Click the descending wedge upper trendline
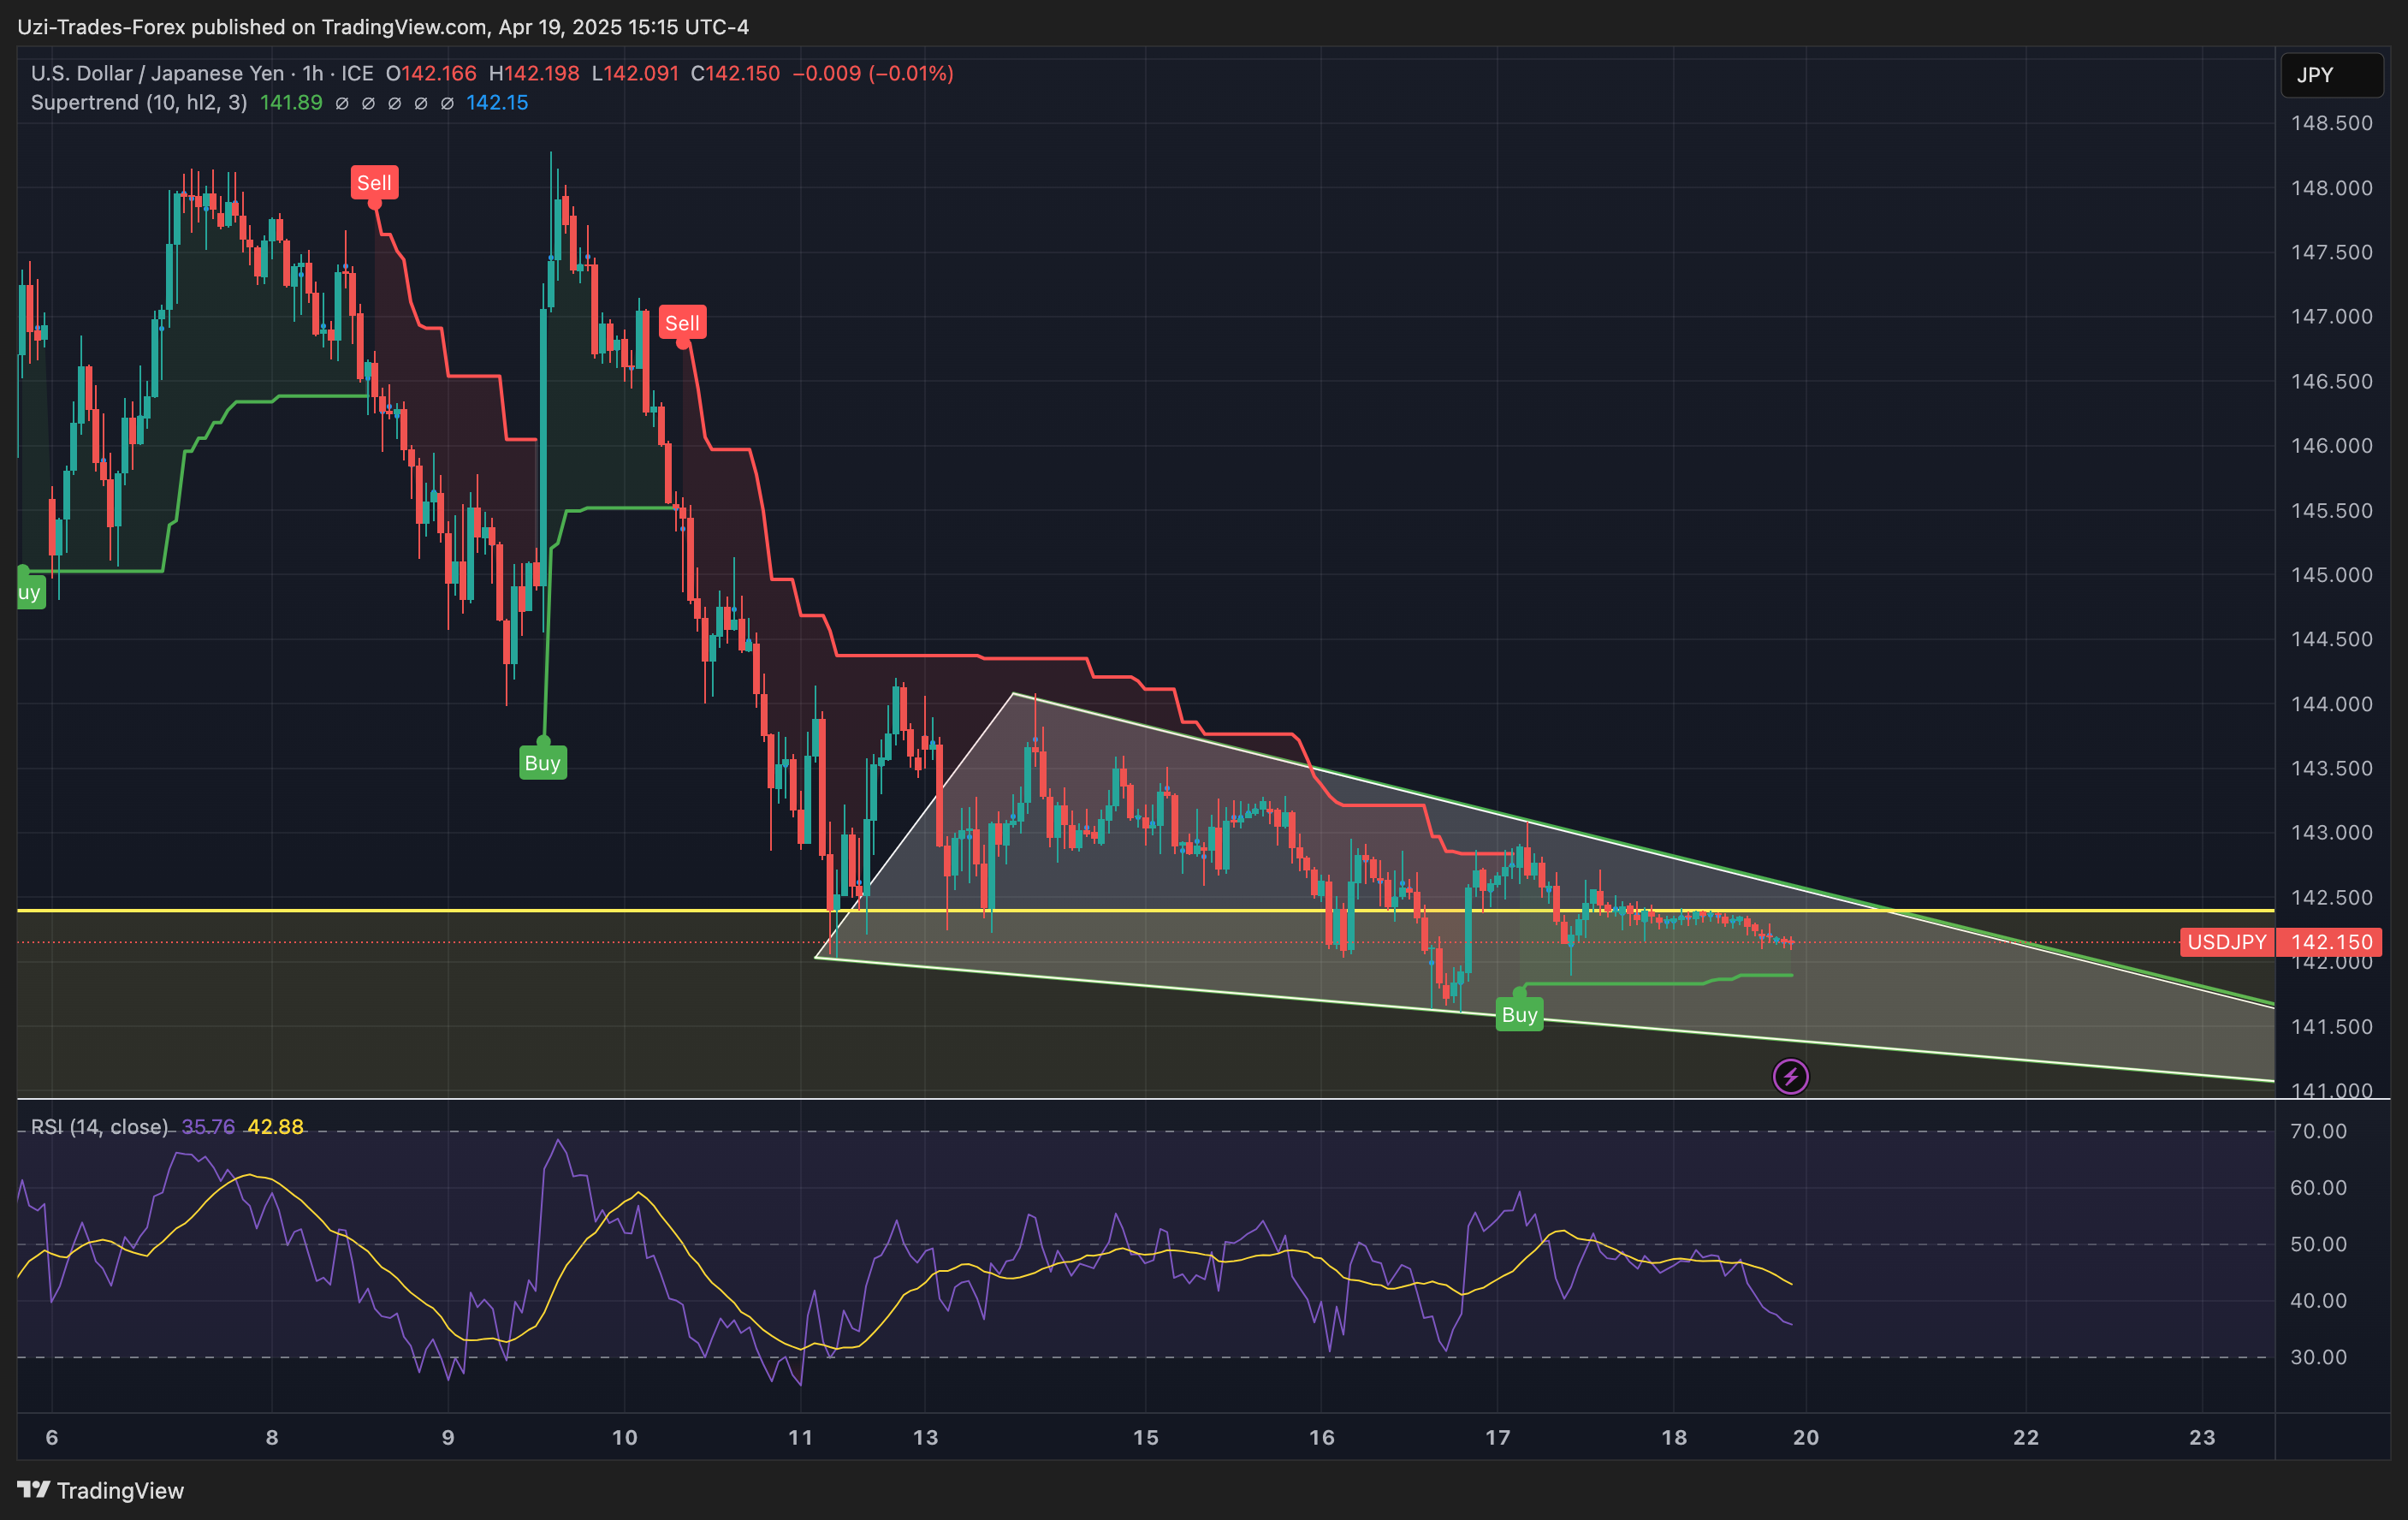This screenshot has height=1520, width=2408. point(1643,848)
